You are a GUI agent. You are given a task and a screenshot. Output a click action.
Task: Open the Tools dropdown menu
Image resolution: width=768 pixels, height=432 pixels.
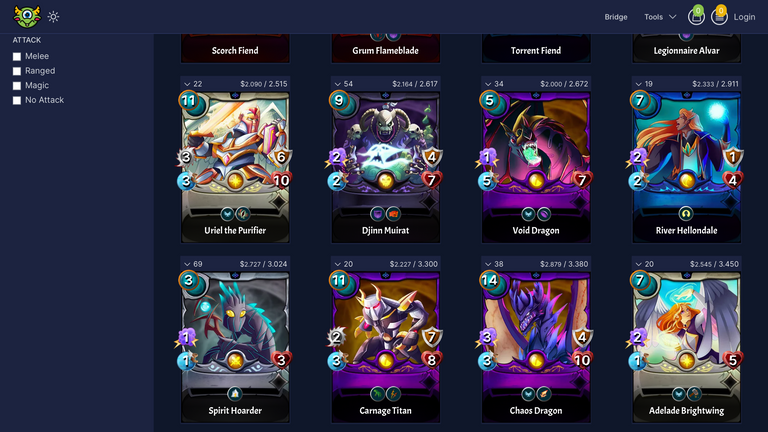660,17
